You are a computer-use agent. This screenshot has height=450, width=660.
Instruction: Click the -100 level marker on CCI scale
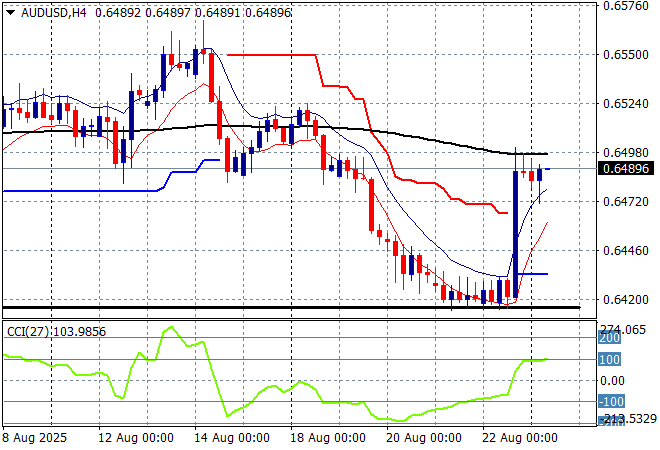tap(610, 401)
